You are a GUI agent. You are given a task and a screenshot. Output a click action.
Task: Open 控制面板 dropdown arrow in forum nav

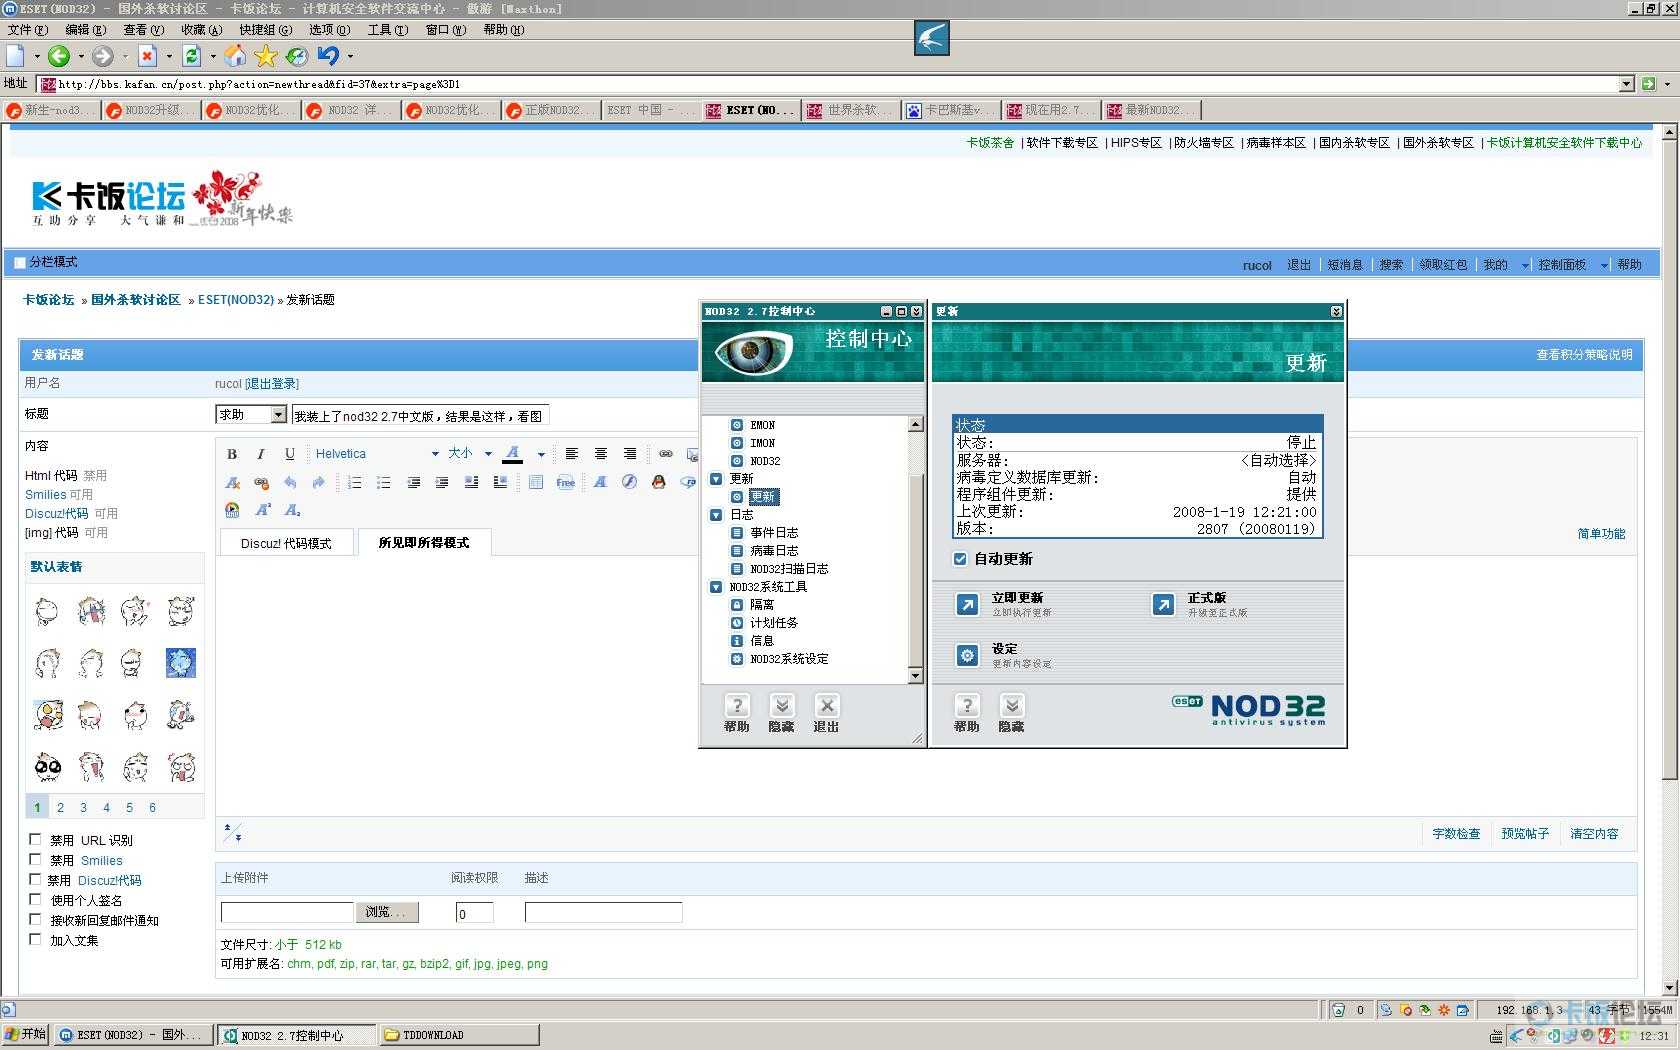[1604, 266]
